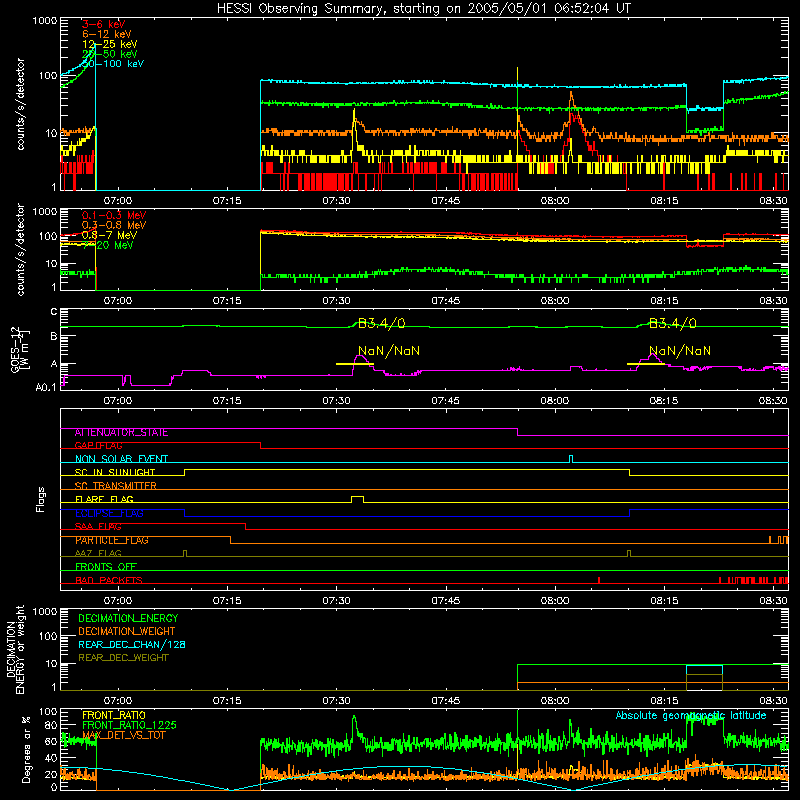Screen dimensions: 800x800
Task: Select the GAP_FLAG label
Action: pyautogui.click(x=98, y=446)
